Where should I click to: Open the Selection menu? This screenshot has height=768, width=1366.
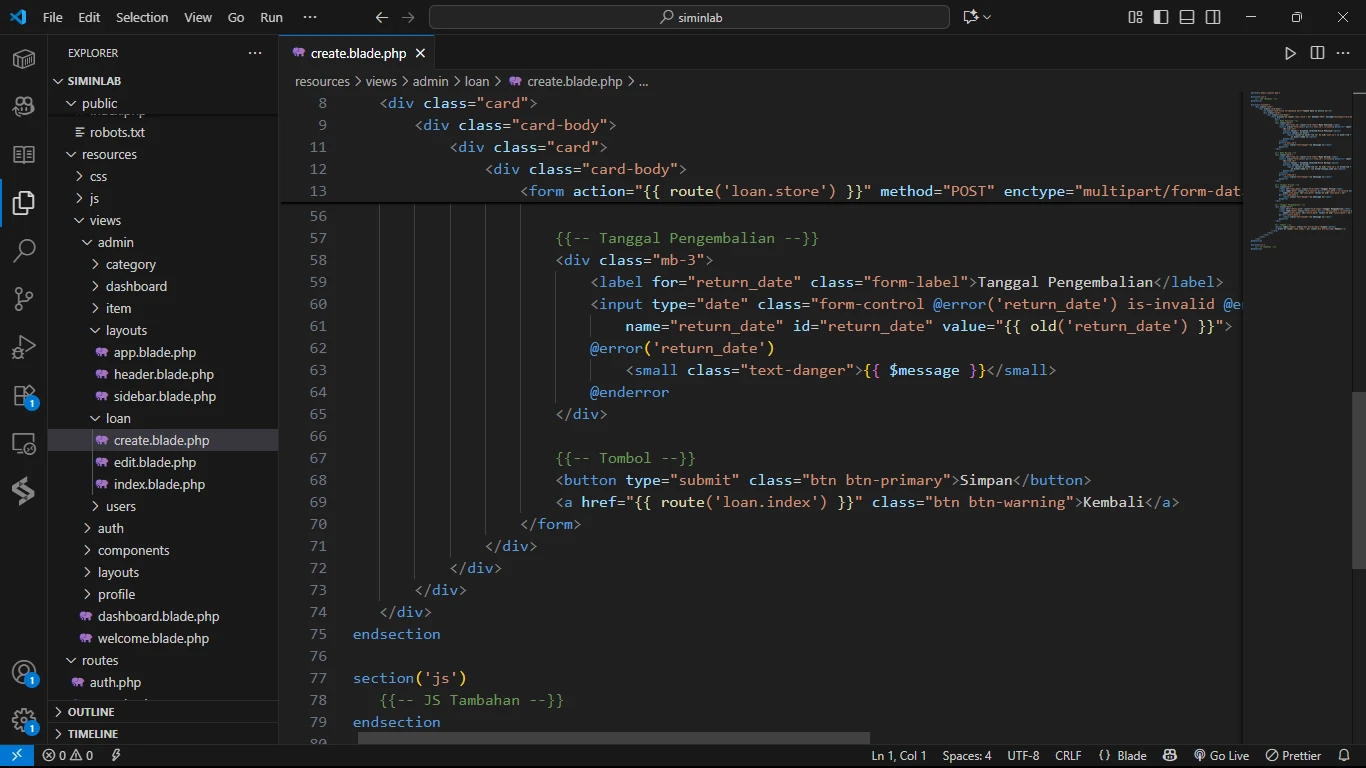pos(142,17)
